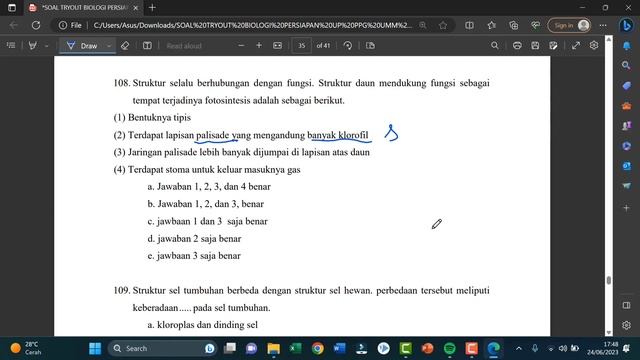
Task: Open File Explorer from the taskbar
Action: (x=273, y=349)
